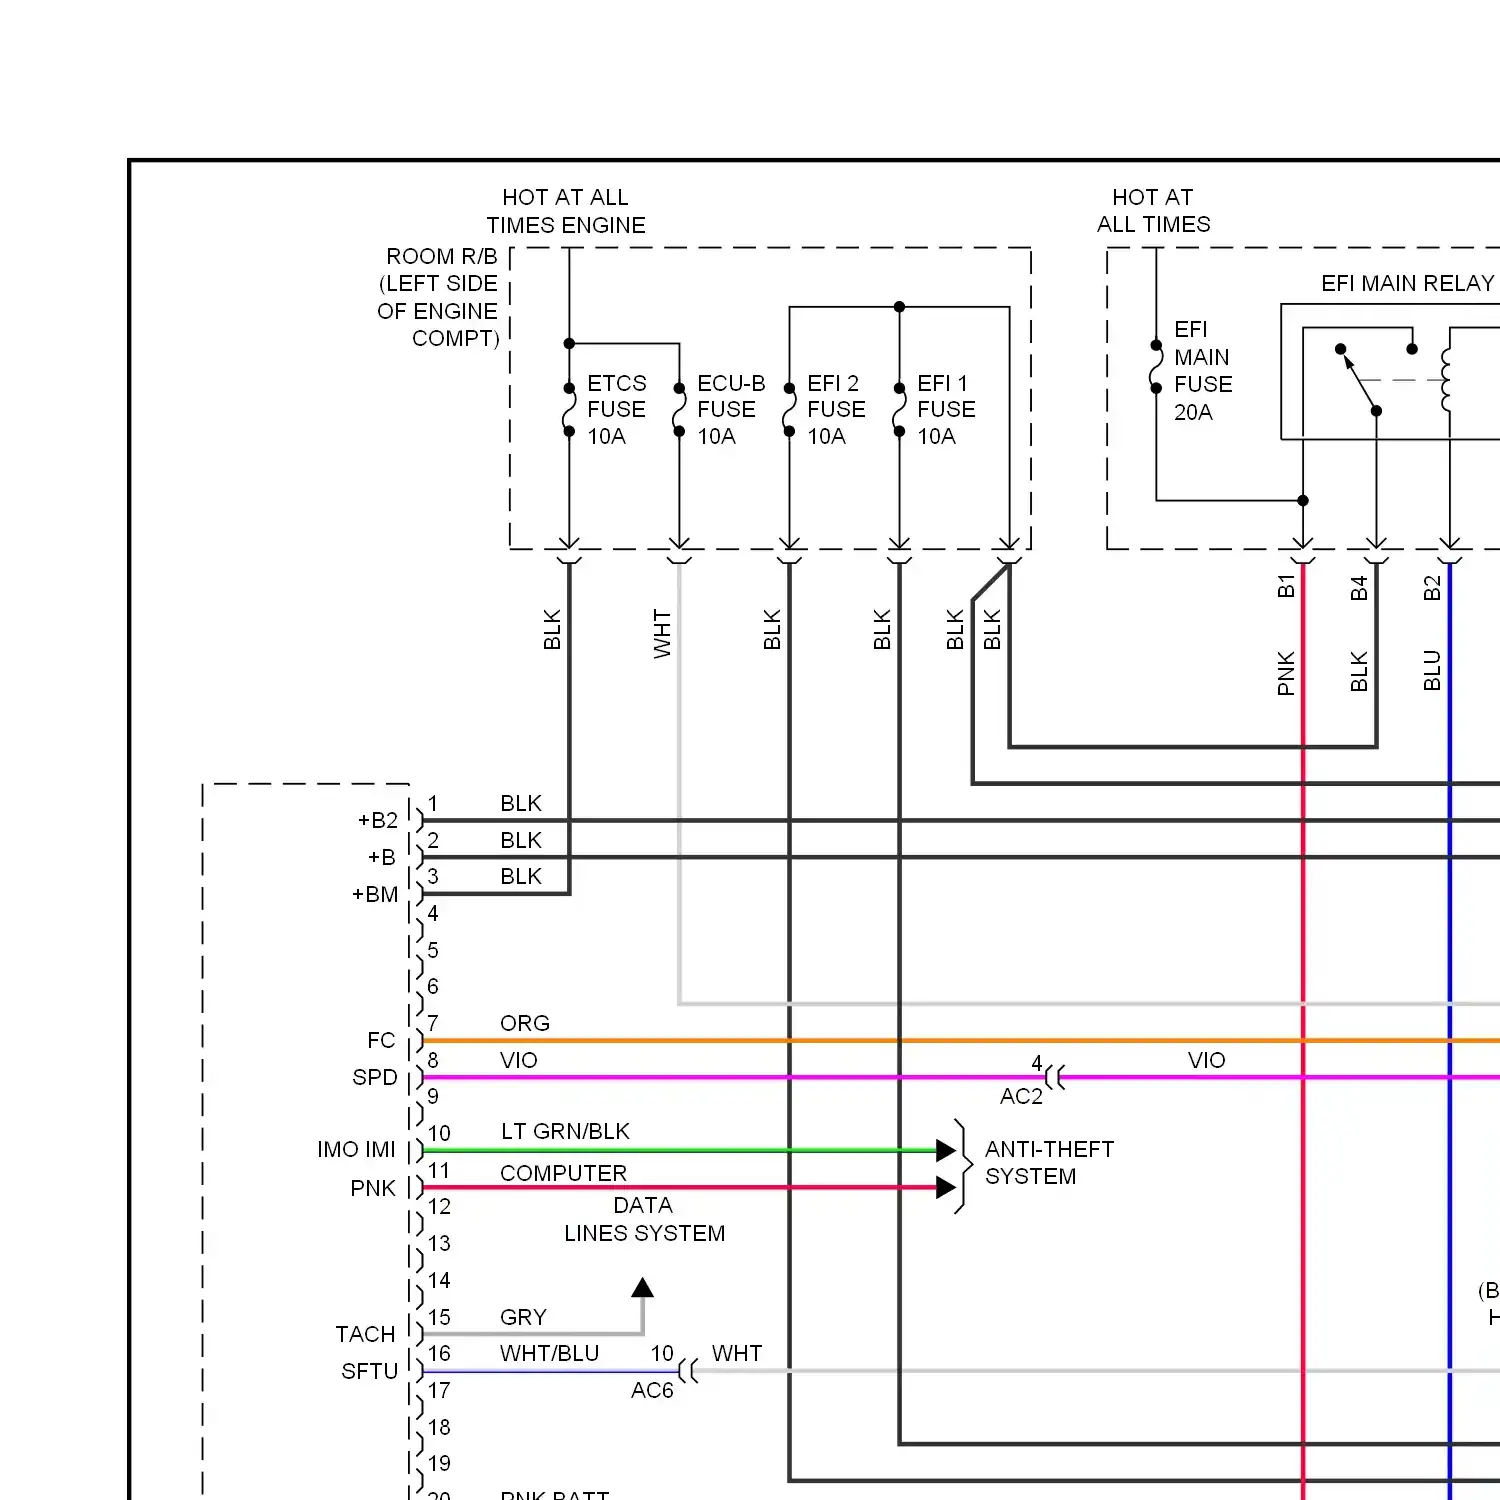The height and width of the screenshot is (1500, 1500).
Task: Select the "B4" connector terminal label
Action: coord(1359,588)
